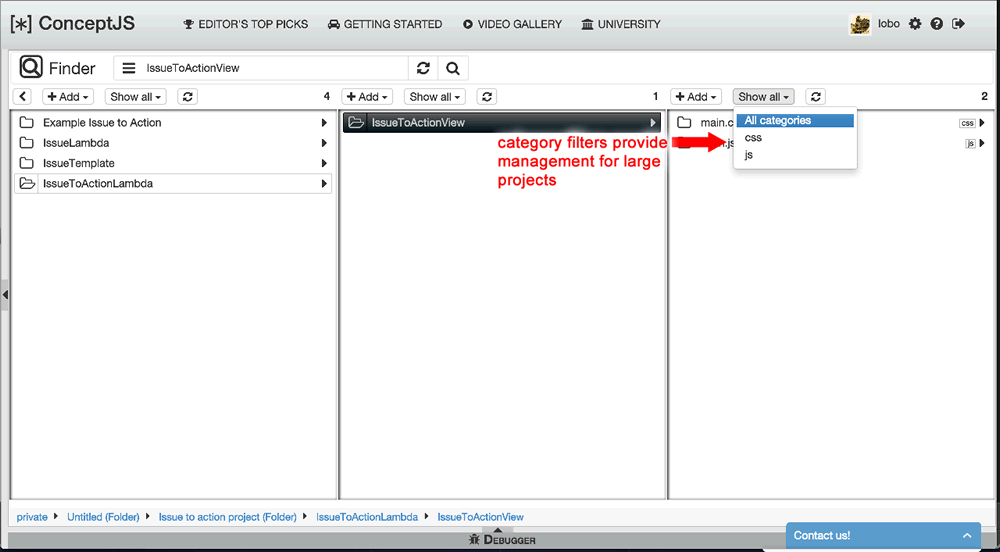
Task: Go to private breadcrumb
Action: click(x=32, y=517)
